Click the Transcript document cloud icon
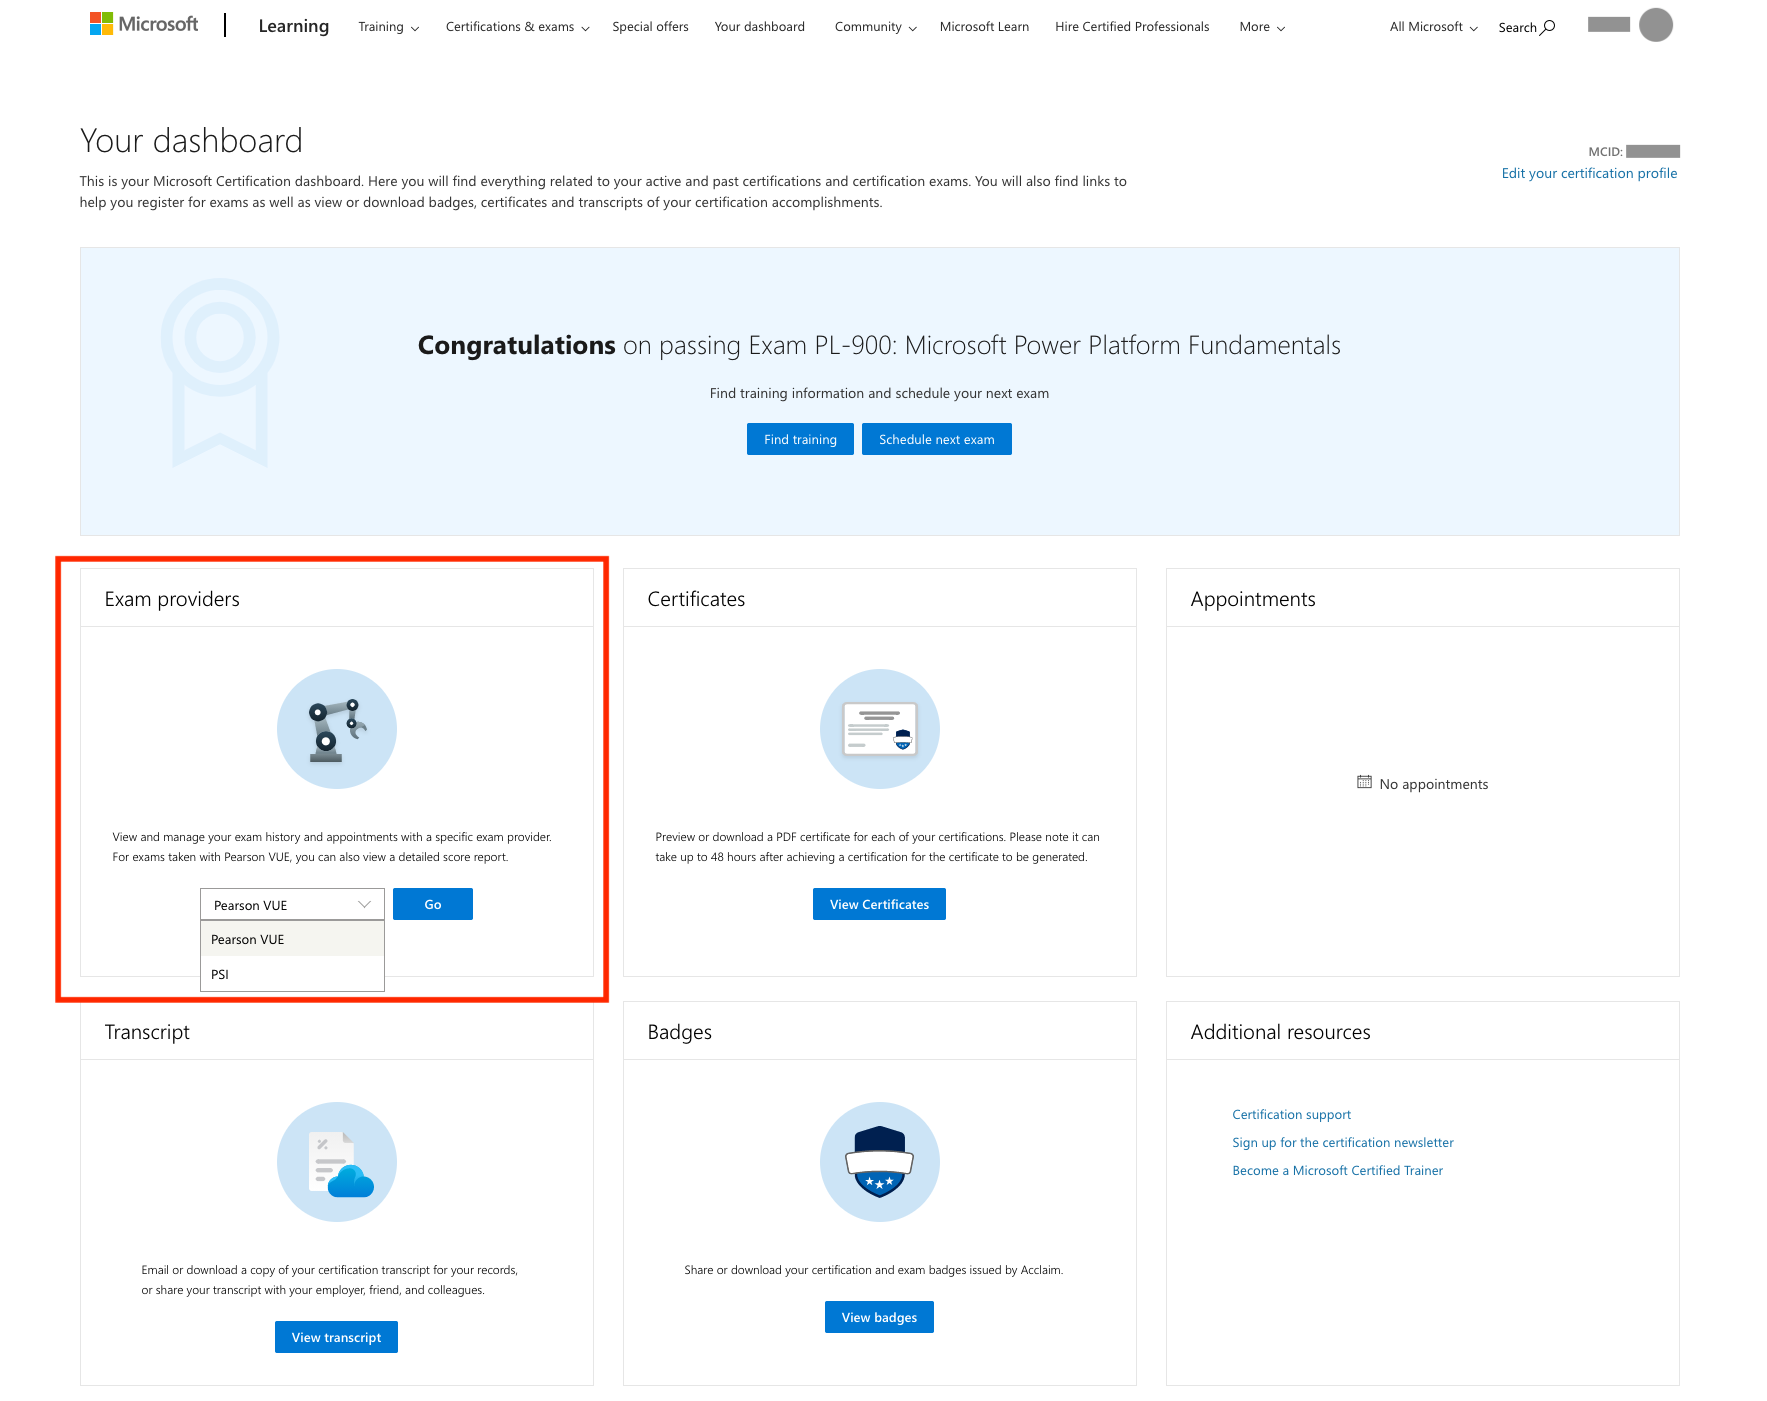 pyautogui.click(x=337, y=1162)
